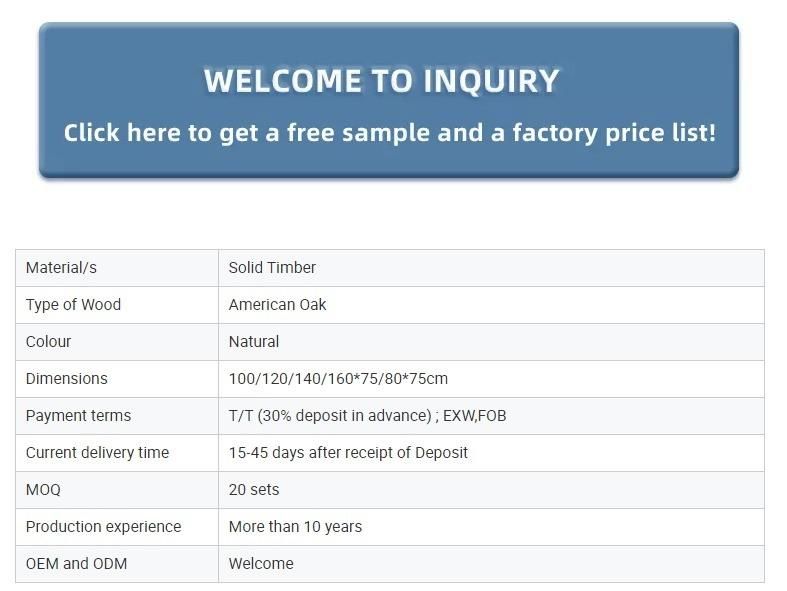Click the 15-45 days delivery value
This screenshot has width=787, height=591.
click(348, 452)
